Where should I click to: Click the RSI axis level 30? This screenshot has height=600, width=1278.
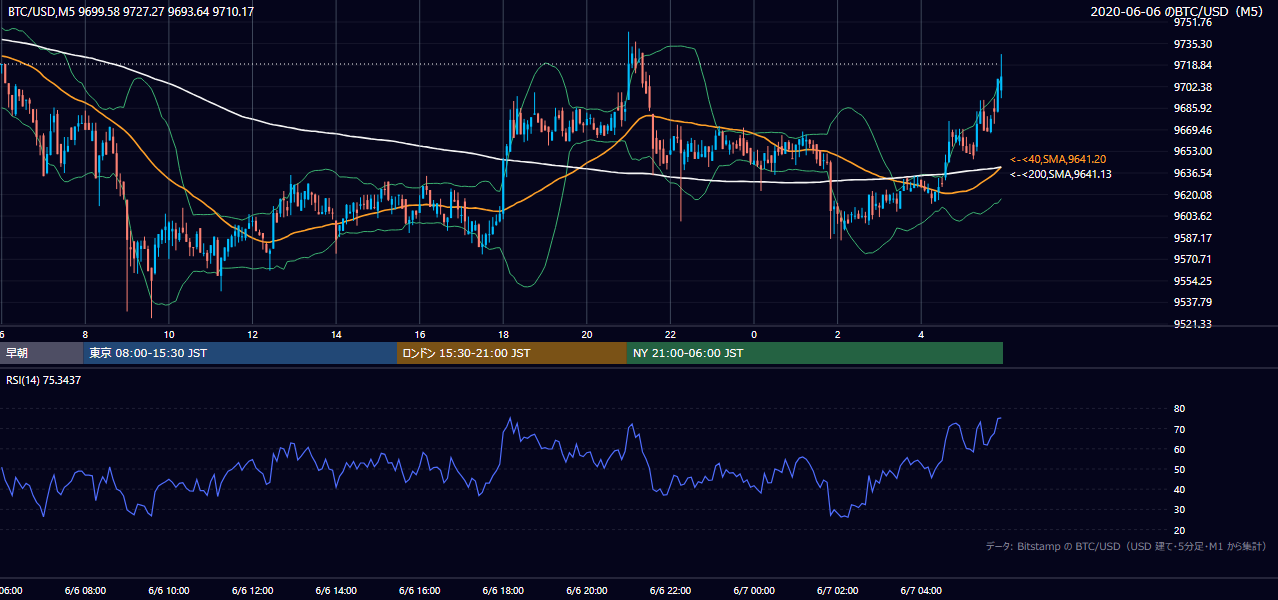tap(1179, 510)
